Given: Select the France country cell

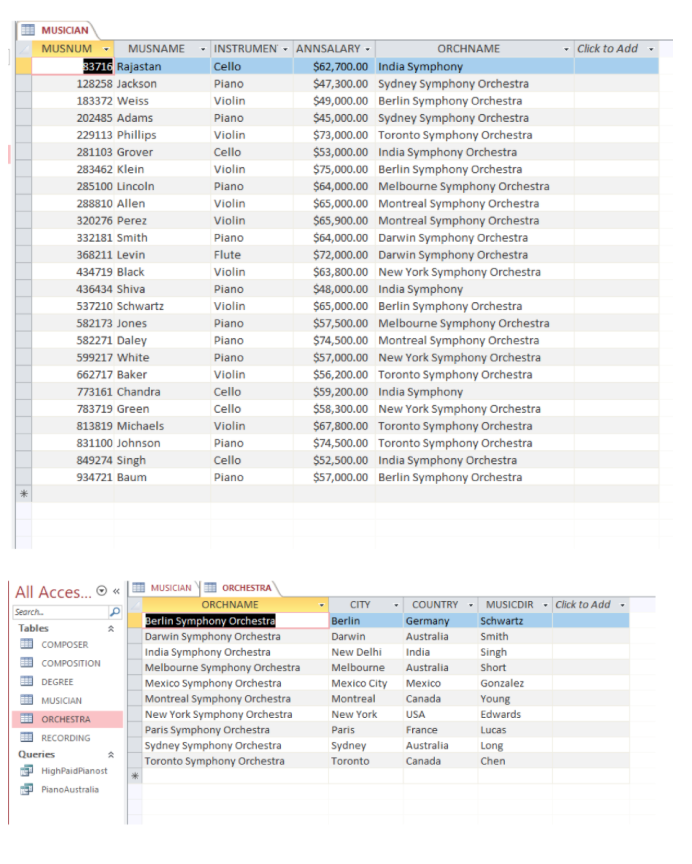Looking at the screenshot, I should coord(440,730).
